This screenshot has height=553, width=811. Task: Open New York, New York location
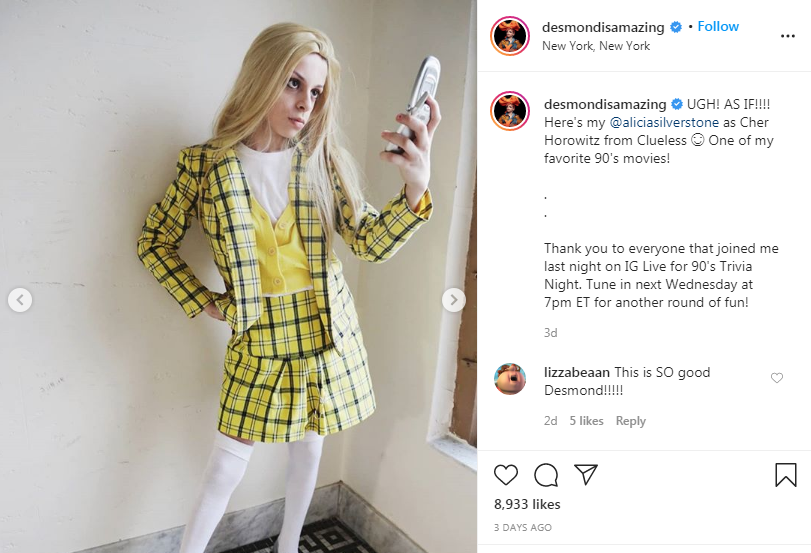click(x=596, y=46)
